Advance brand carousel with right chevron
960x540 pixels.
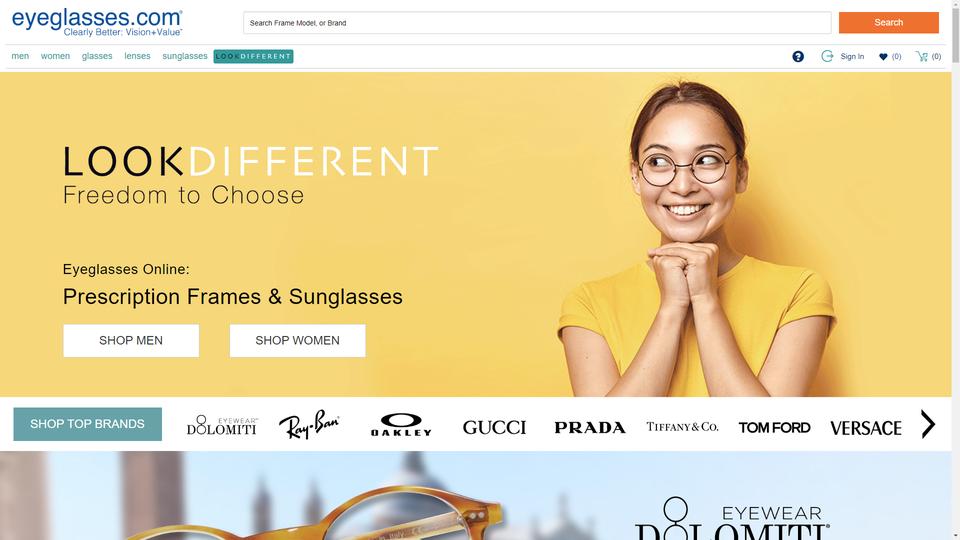(928, 424)
